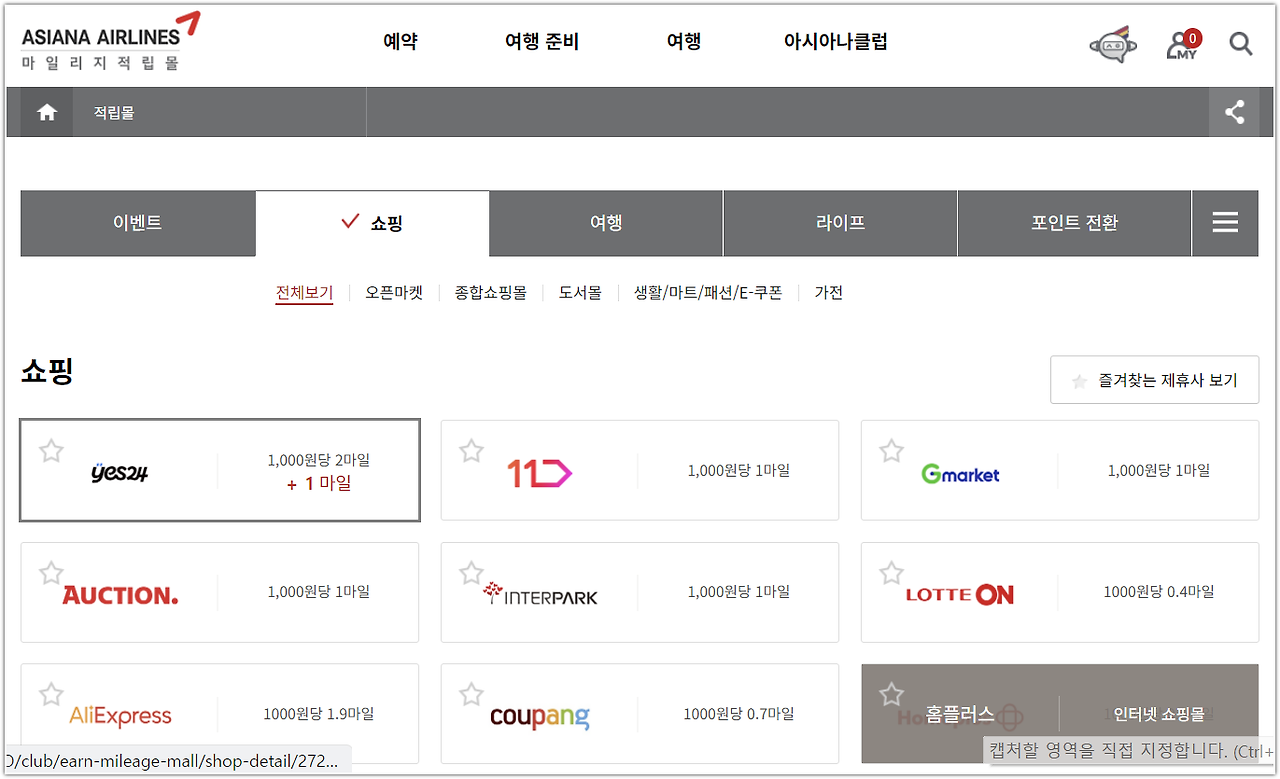Click the + 1 마일 bonus text
Viewport: 1280px width, 779px height.
(319, 484)
